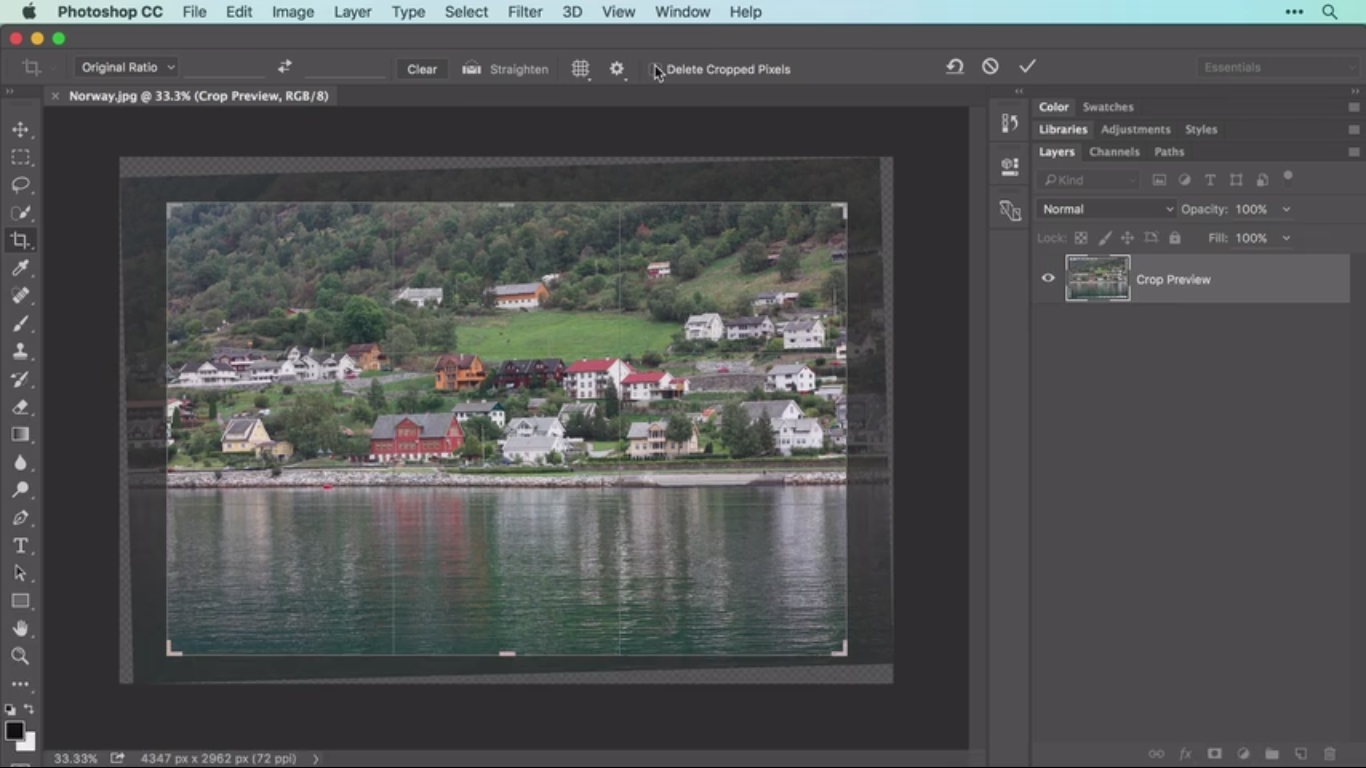
Task: Select the Horizontal Type tool
Action: tap(20, 546)
